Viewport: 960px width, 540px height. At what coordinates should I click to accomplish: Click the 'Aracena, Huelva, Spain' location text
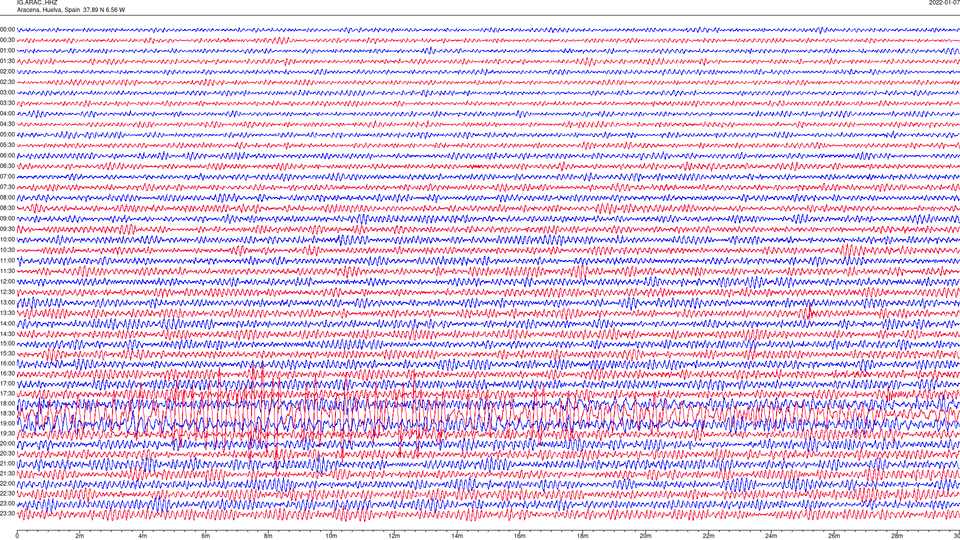pos(48,10)
